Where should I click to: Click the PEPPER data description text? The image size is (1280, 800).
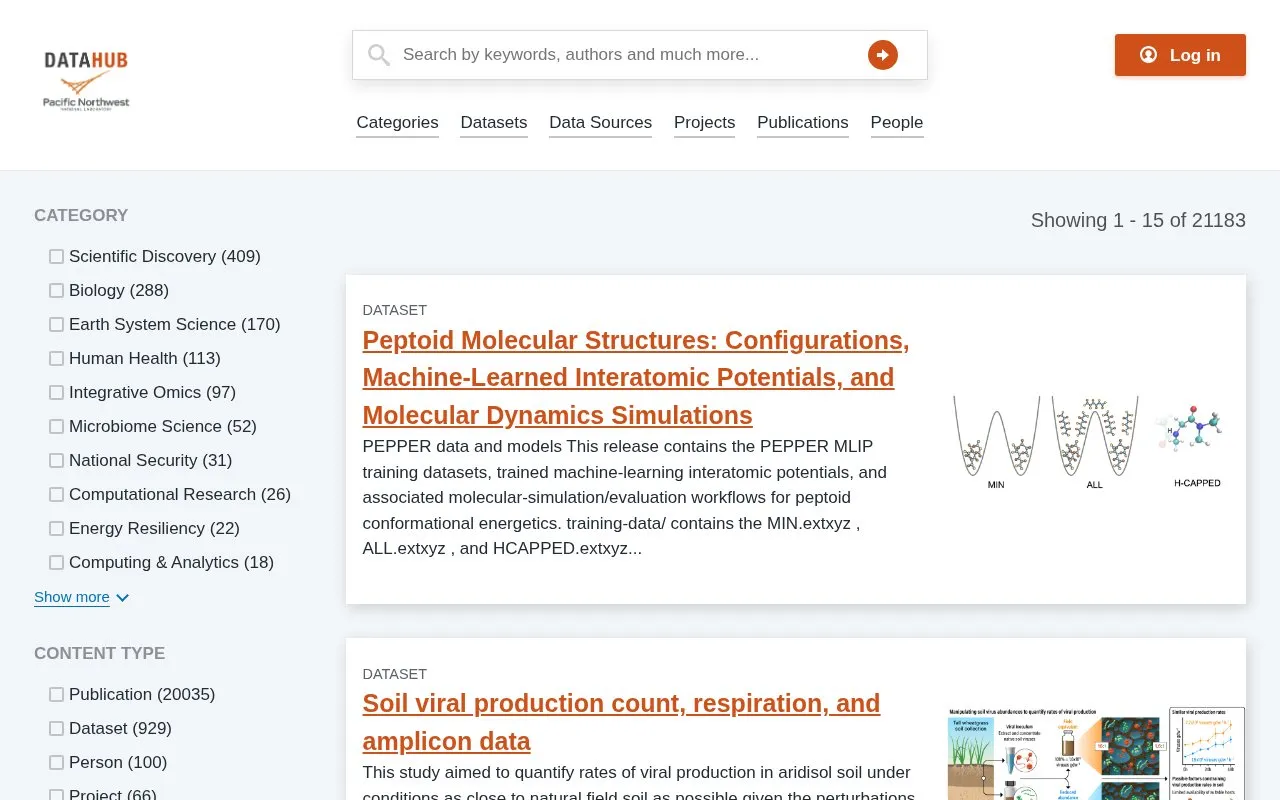[626, 497]
